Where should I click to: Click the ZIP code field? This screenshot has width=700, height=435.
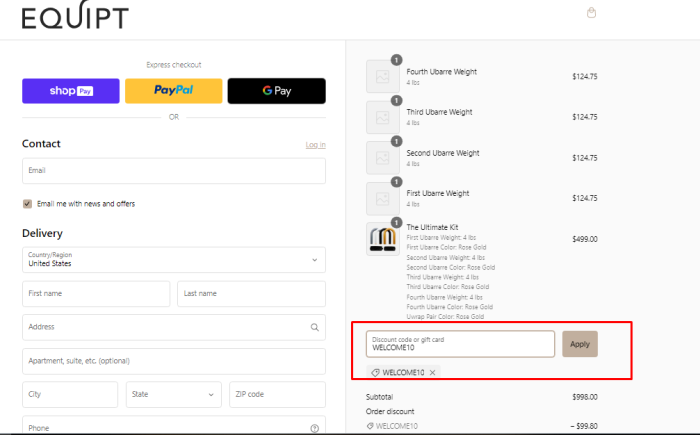point(277,394)
